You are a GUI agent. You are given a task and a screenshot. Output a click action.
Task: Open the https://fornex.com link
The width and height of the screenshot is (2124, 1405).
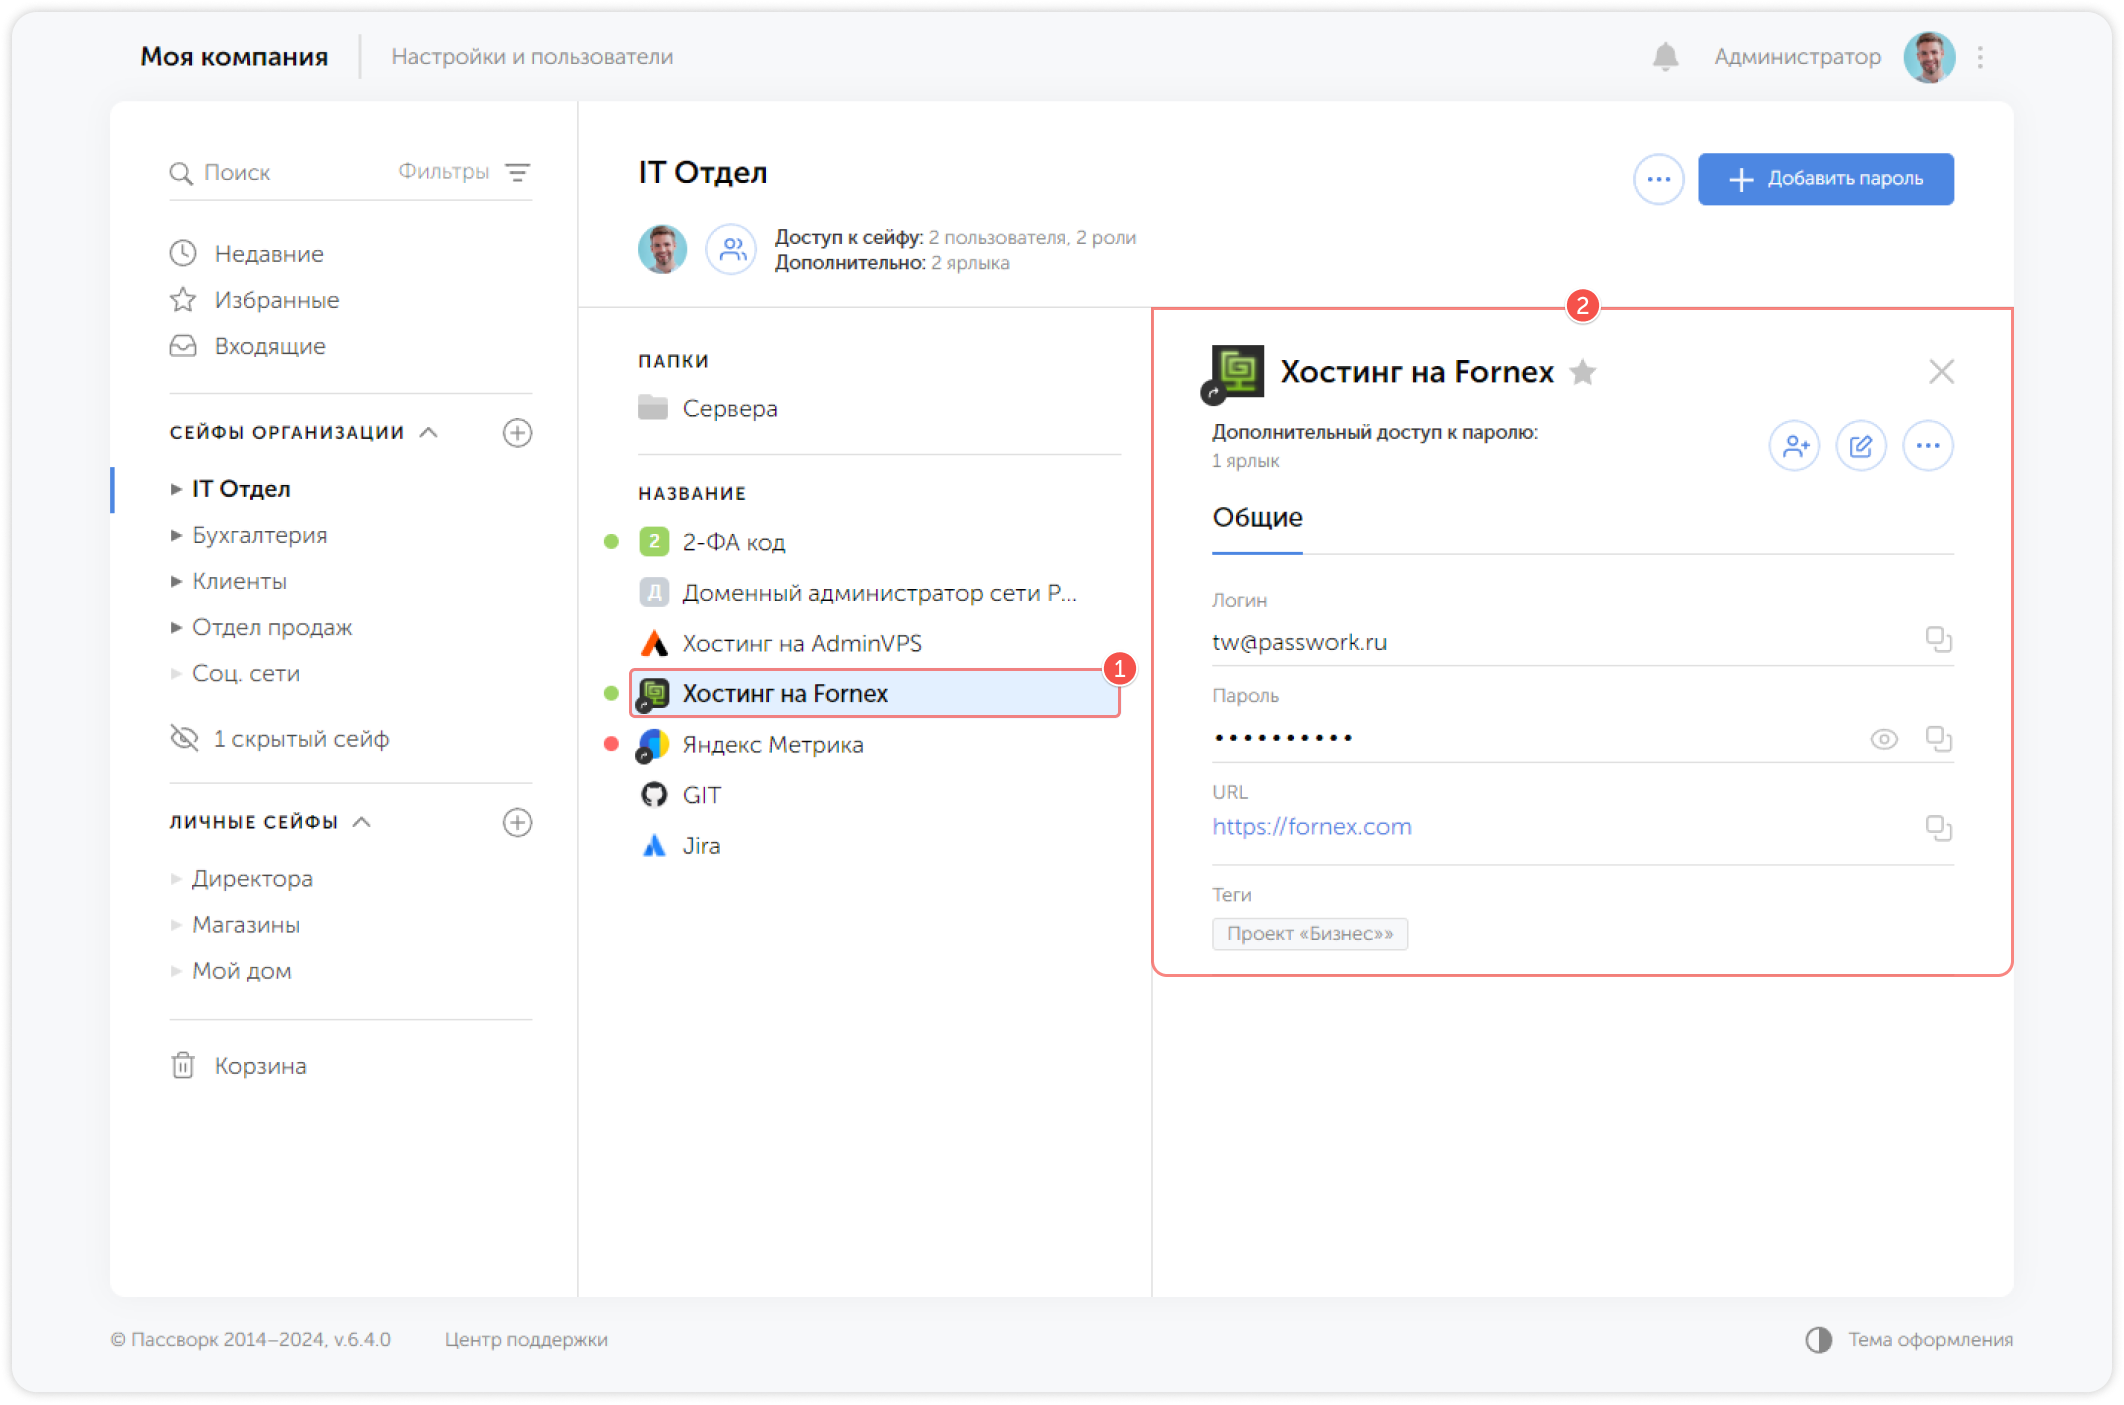pyautogui.click(x=1311, y=827)
